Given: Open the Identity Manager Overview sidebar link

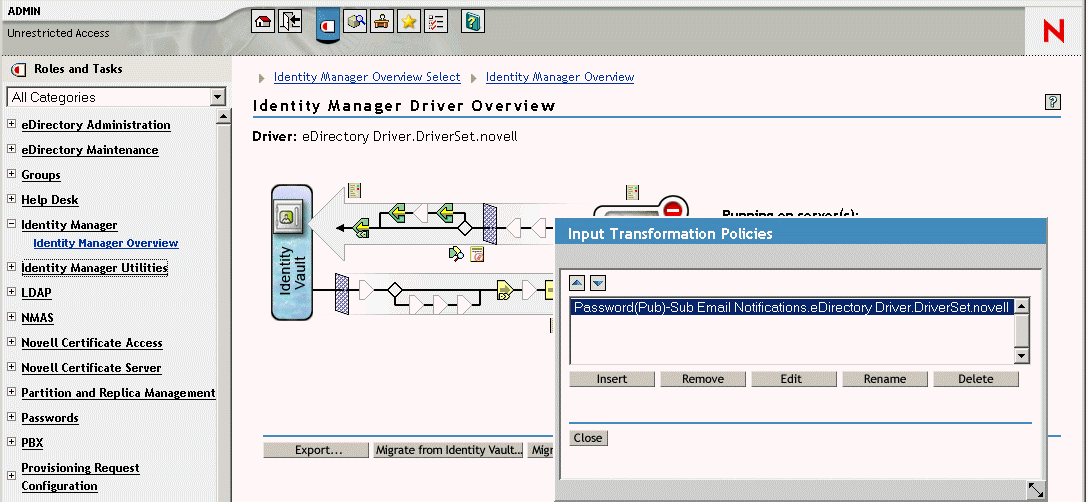Looking at the screenshot, I should point(105,243).
